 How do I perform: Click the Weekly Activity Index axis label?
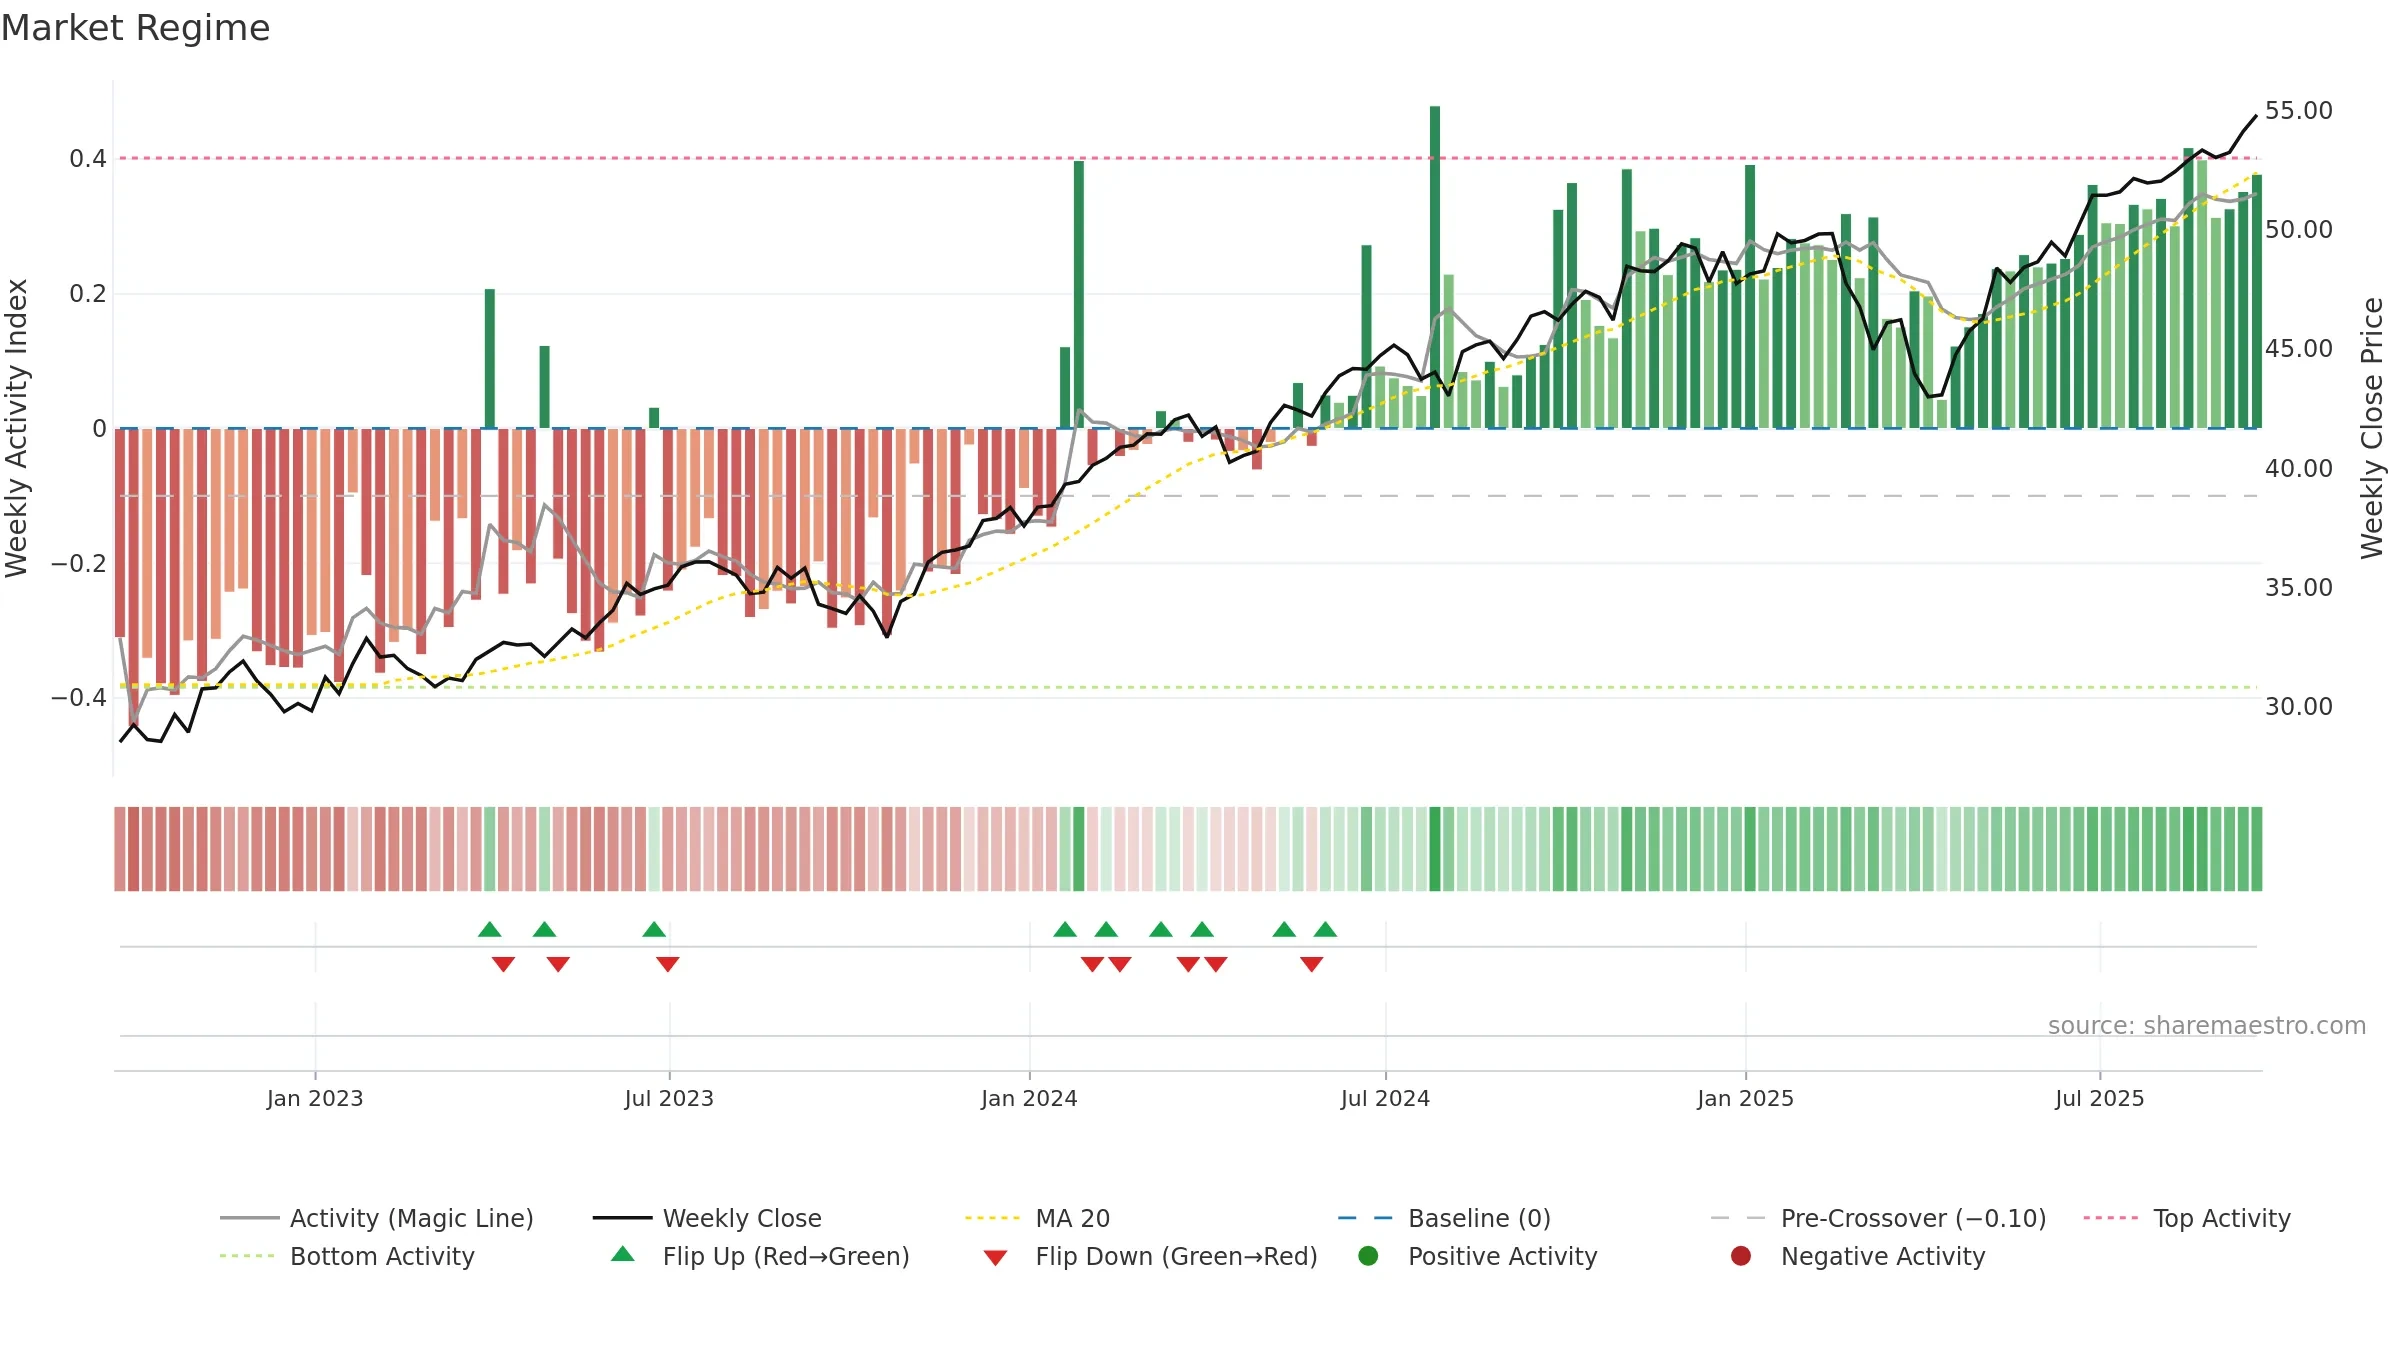point(16,428)
